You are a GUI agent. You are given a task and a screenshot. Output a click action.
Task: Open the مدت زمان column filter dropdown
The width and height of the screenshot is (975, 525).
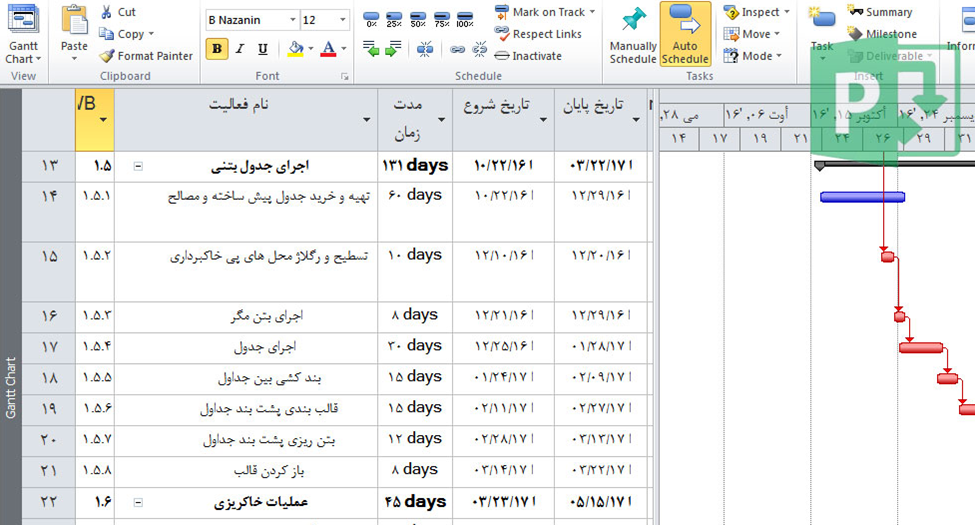(441, 119)
